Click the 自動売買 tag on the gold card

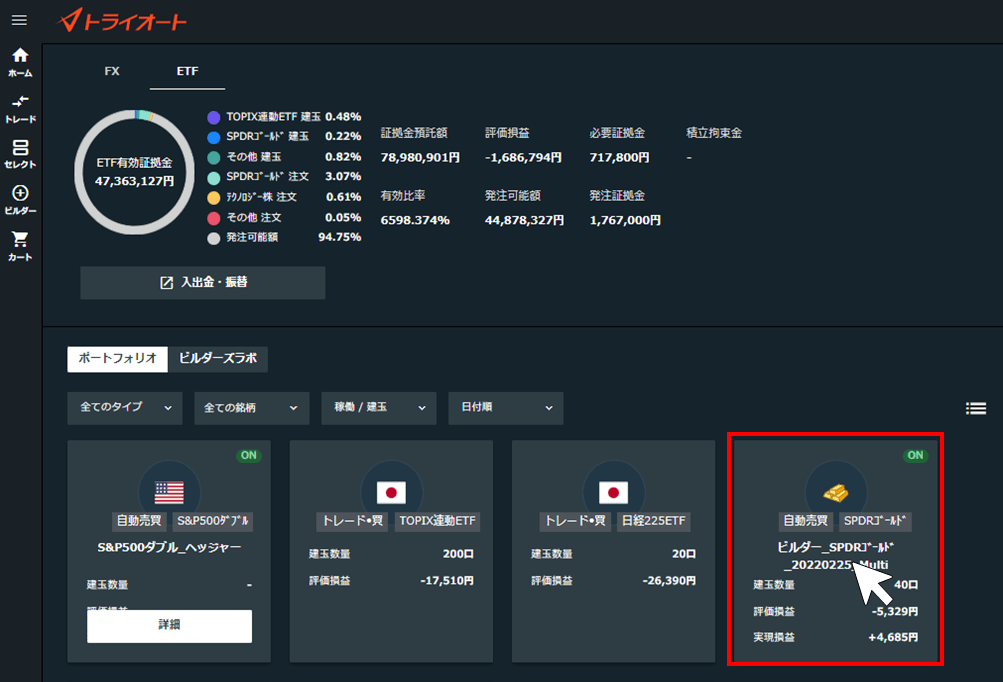click(805, 521)
